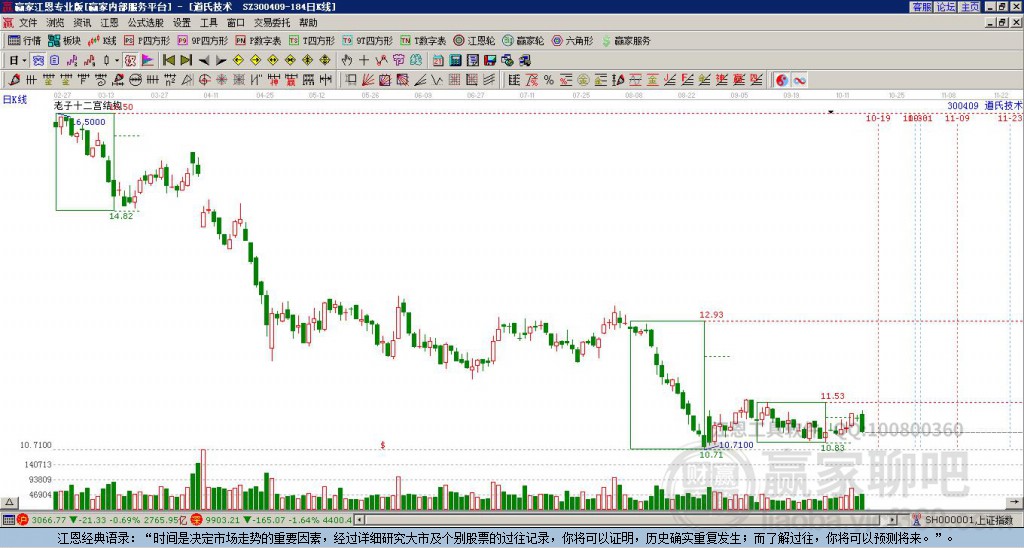Click the save floppy disk icon
Viewport: 1024px width, 548px height.
tap(490, 61)
